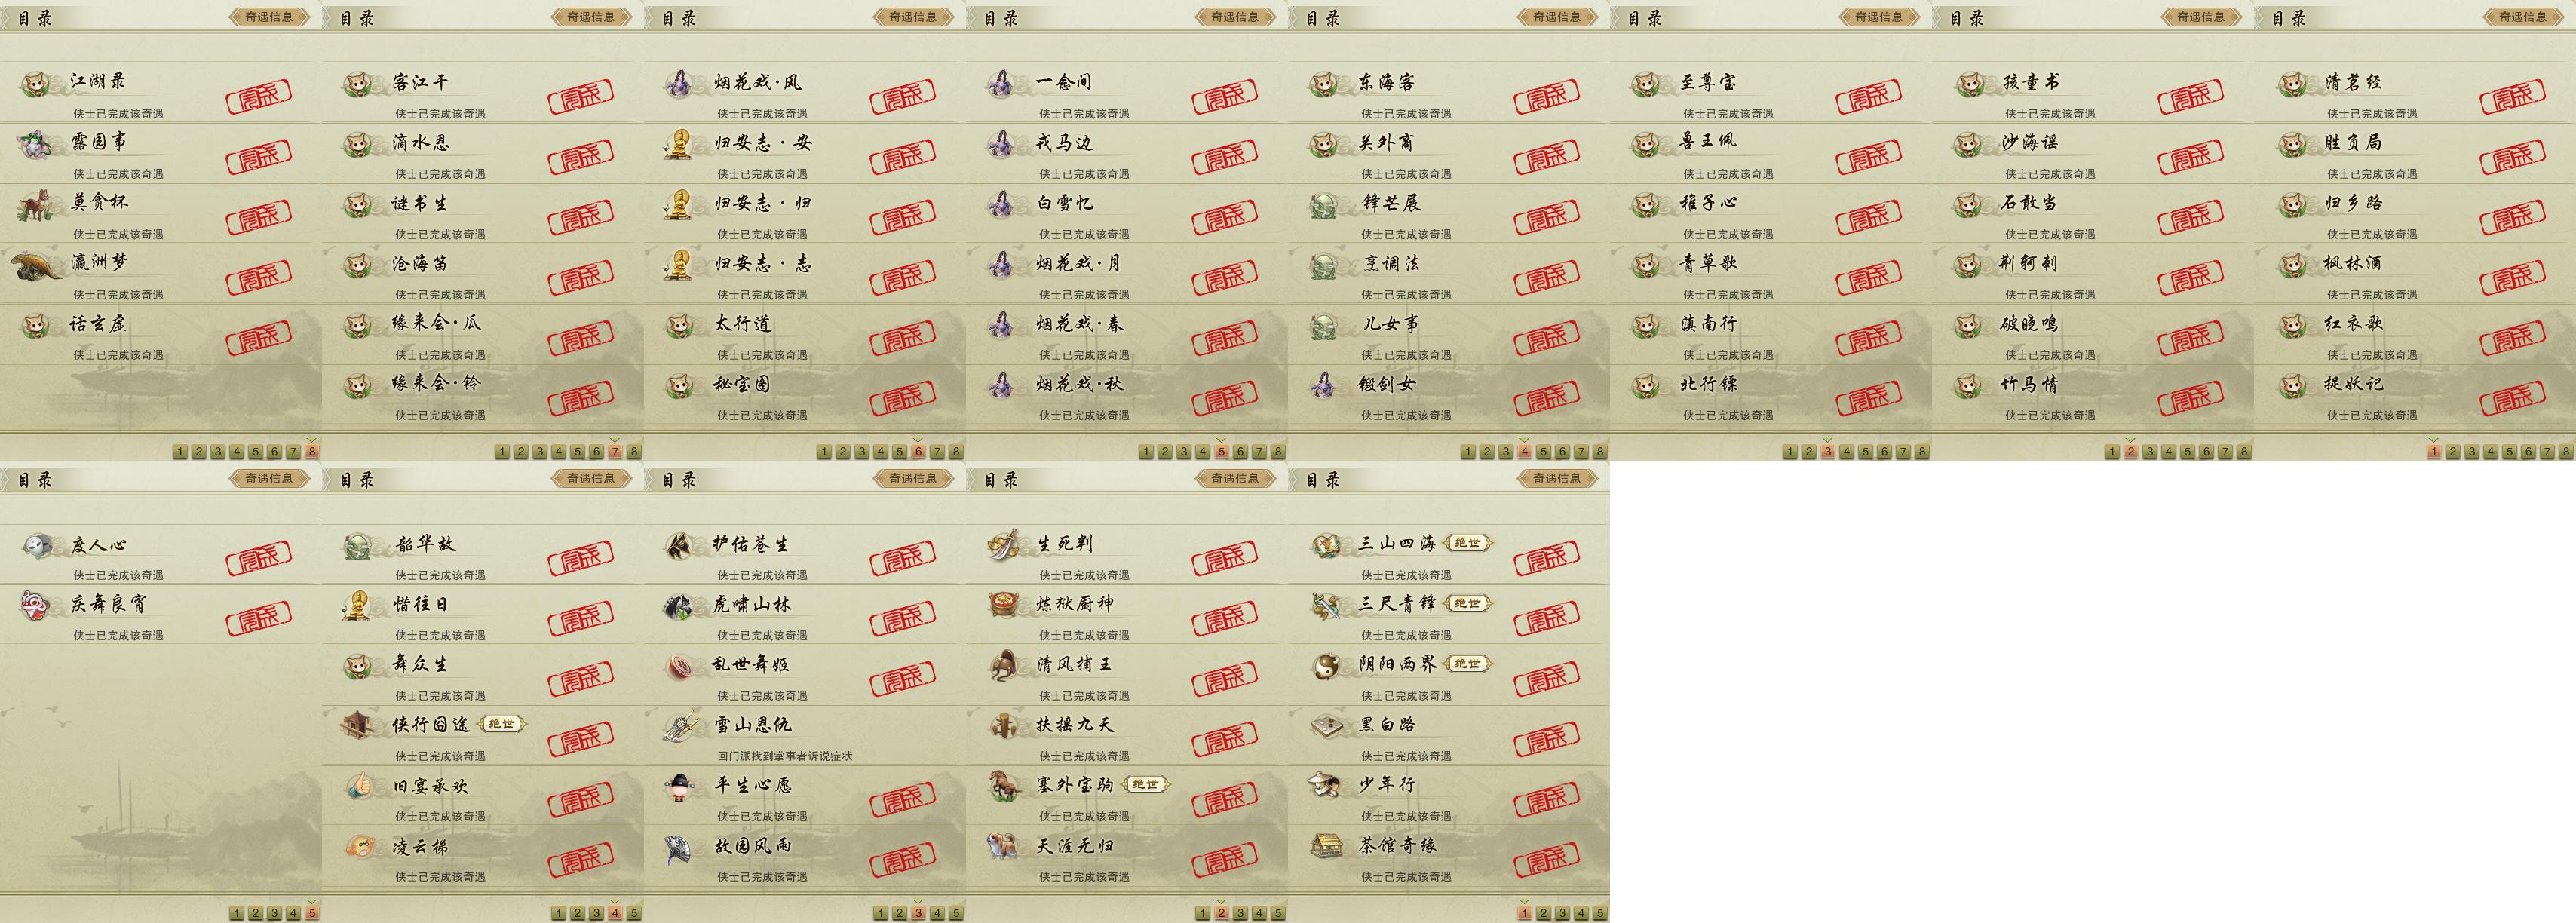The image size is (2576, 923).
Task: Select the straw hat icon for 少年行
Action: (x=1326, y=786)
